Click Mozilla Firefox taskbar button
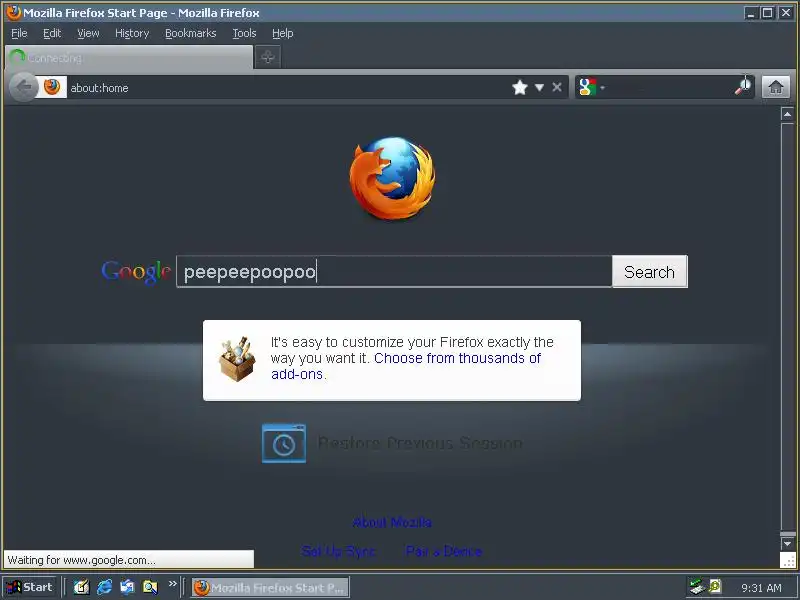The image size is (800, 600). 270,588
